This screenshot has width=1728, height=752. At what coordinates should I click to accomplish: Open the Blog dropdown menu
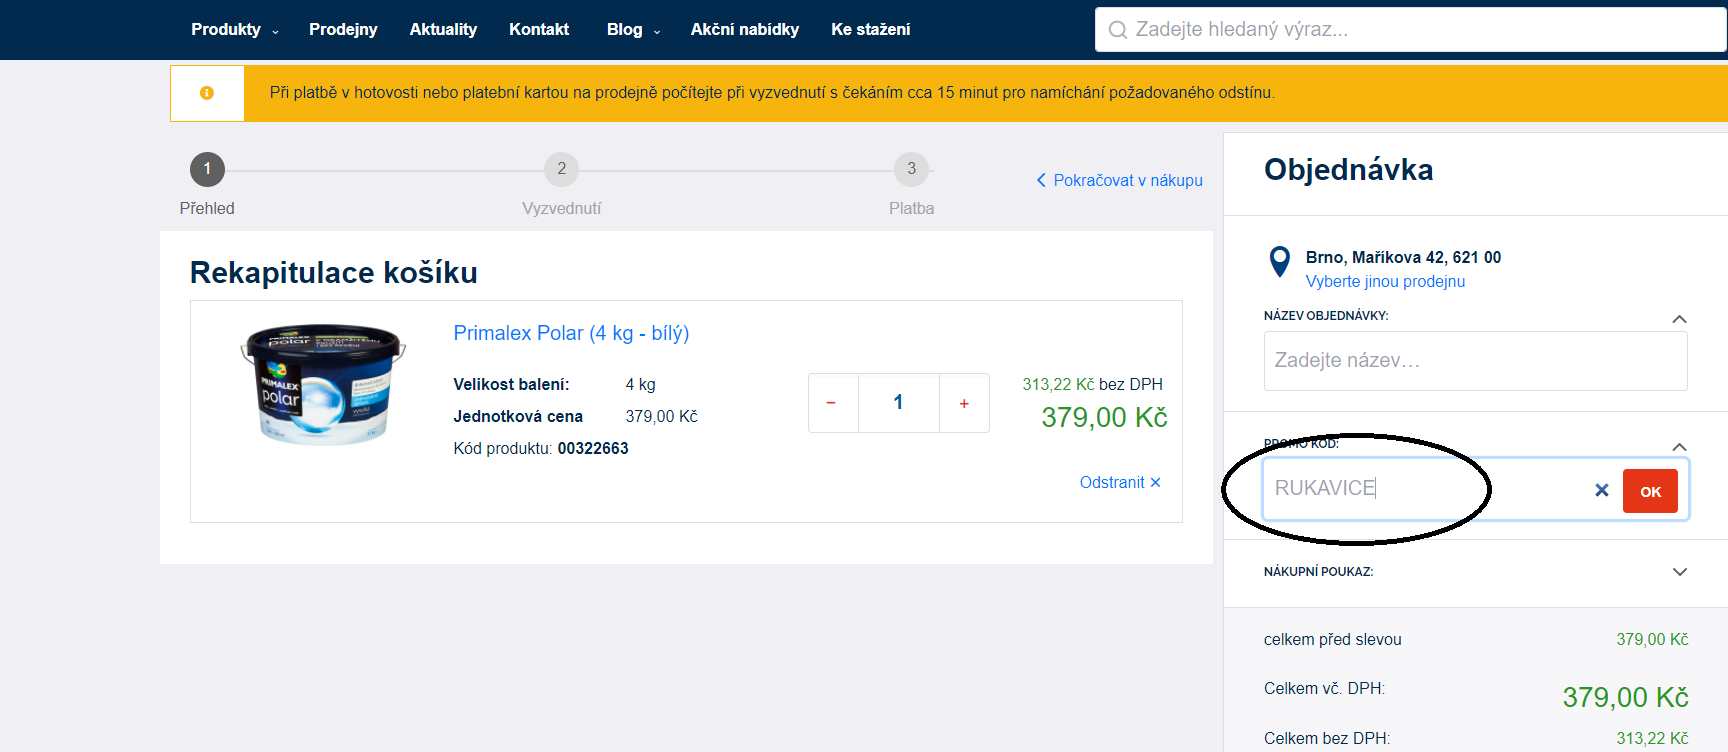tap(632, 30)
